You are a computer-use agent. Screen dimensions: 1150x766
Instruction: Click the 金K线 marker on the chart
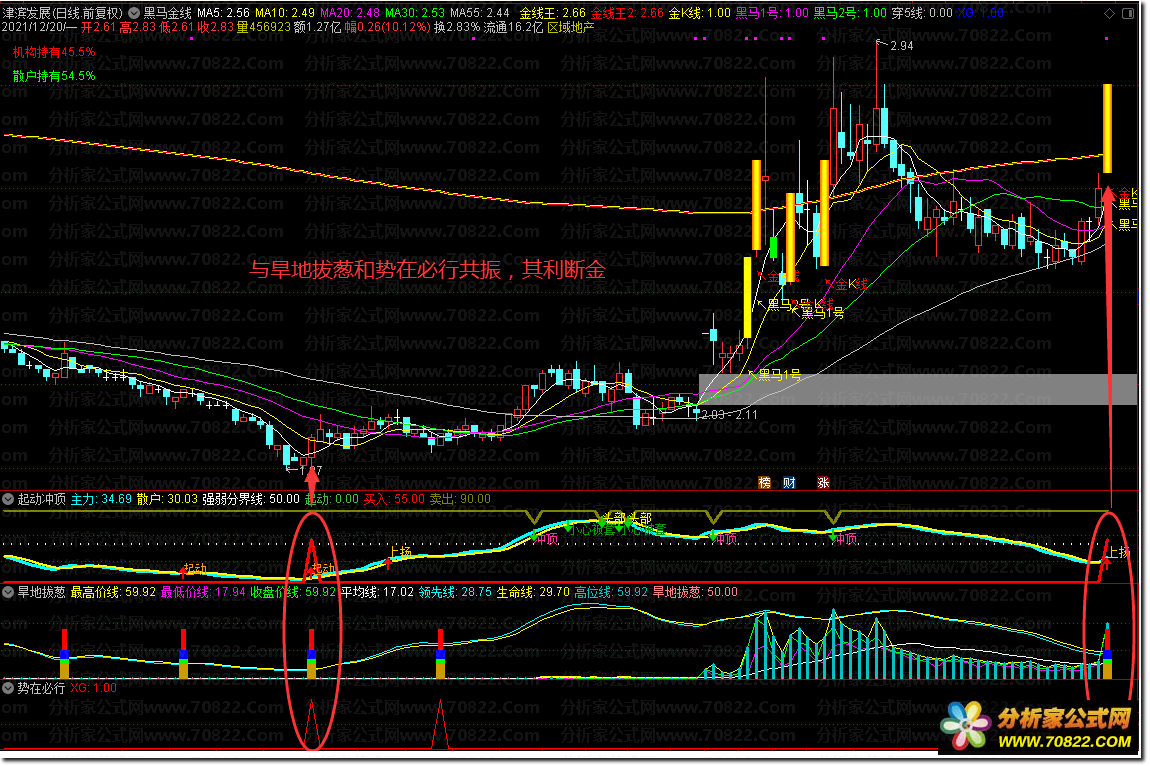[851, 284]
